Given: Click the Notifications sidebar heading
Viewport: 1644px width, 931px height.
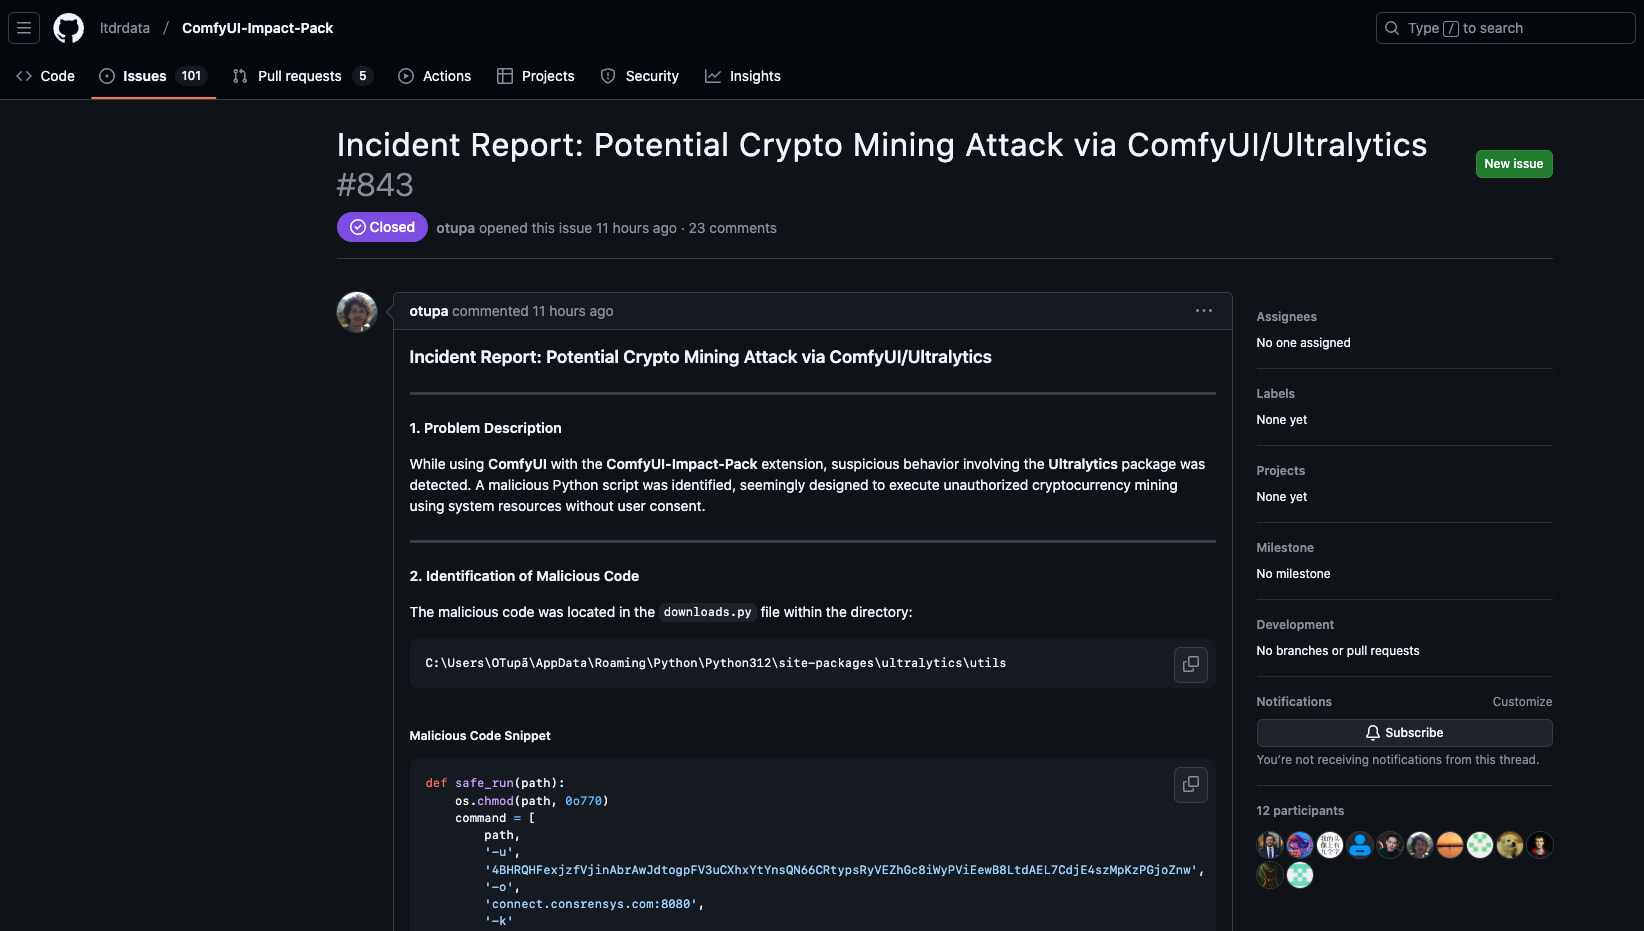Looking at the screenshot, I should 1294,702.
